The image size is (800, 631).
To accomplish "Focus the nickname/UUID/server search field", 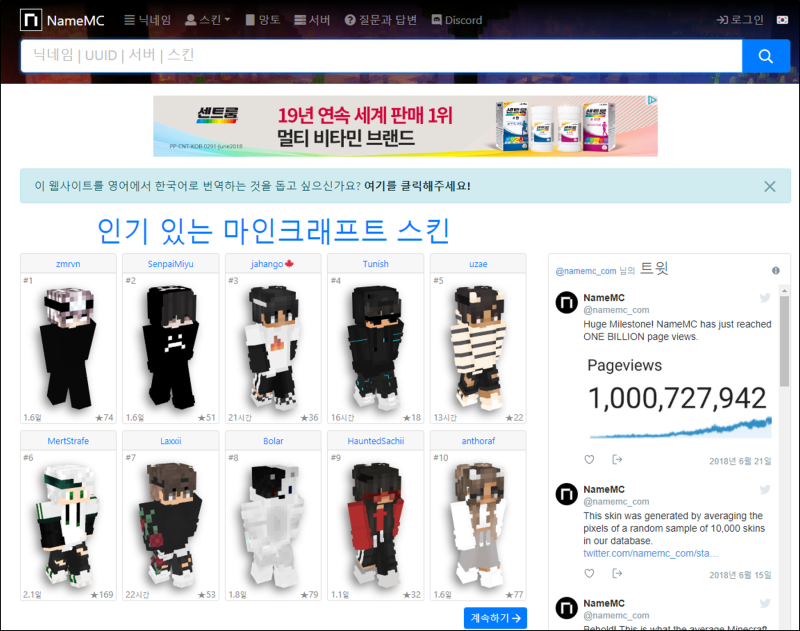I will [x=381, y=56].
